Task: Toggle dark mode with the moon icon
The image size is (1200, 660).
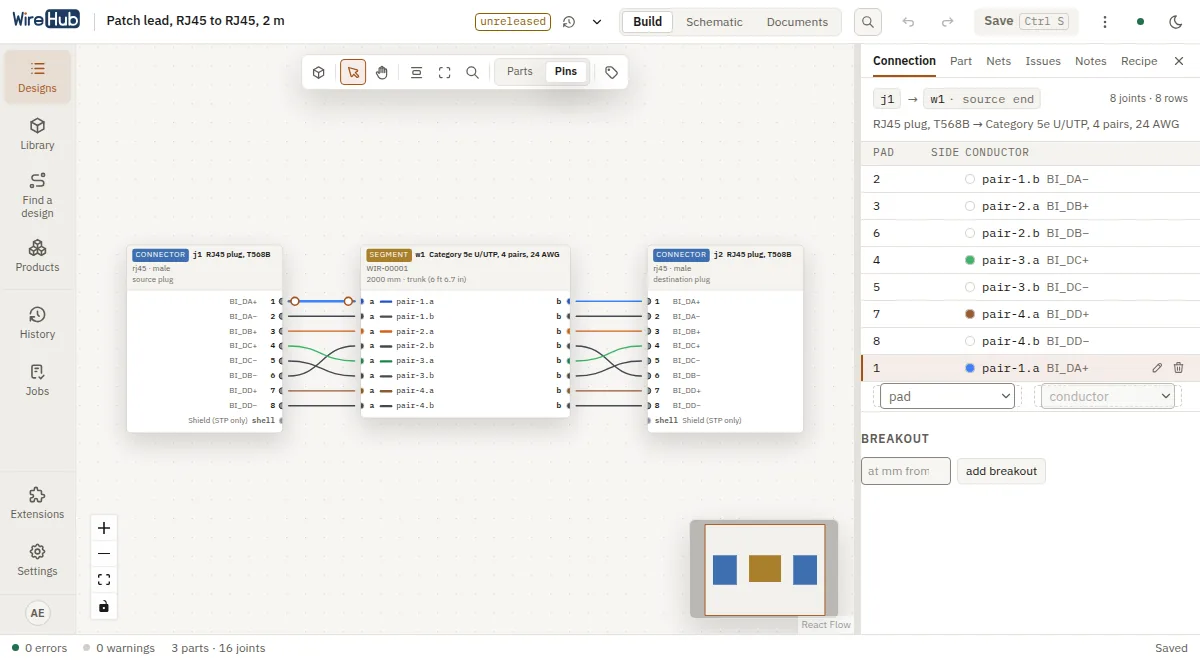Action: click(x=1176, y=22)
